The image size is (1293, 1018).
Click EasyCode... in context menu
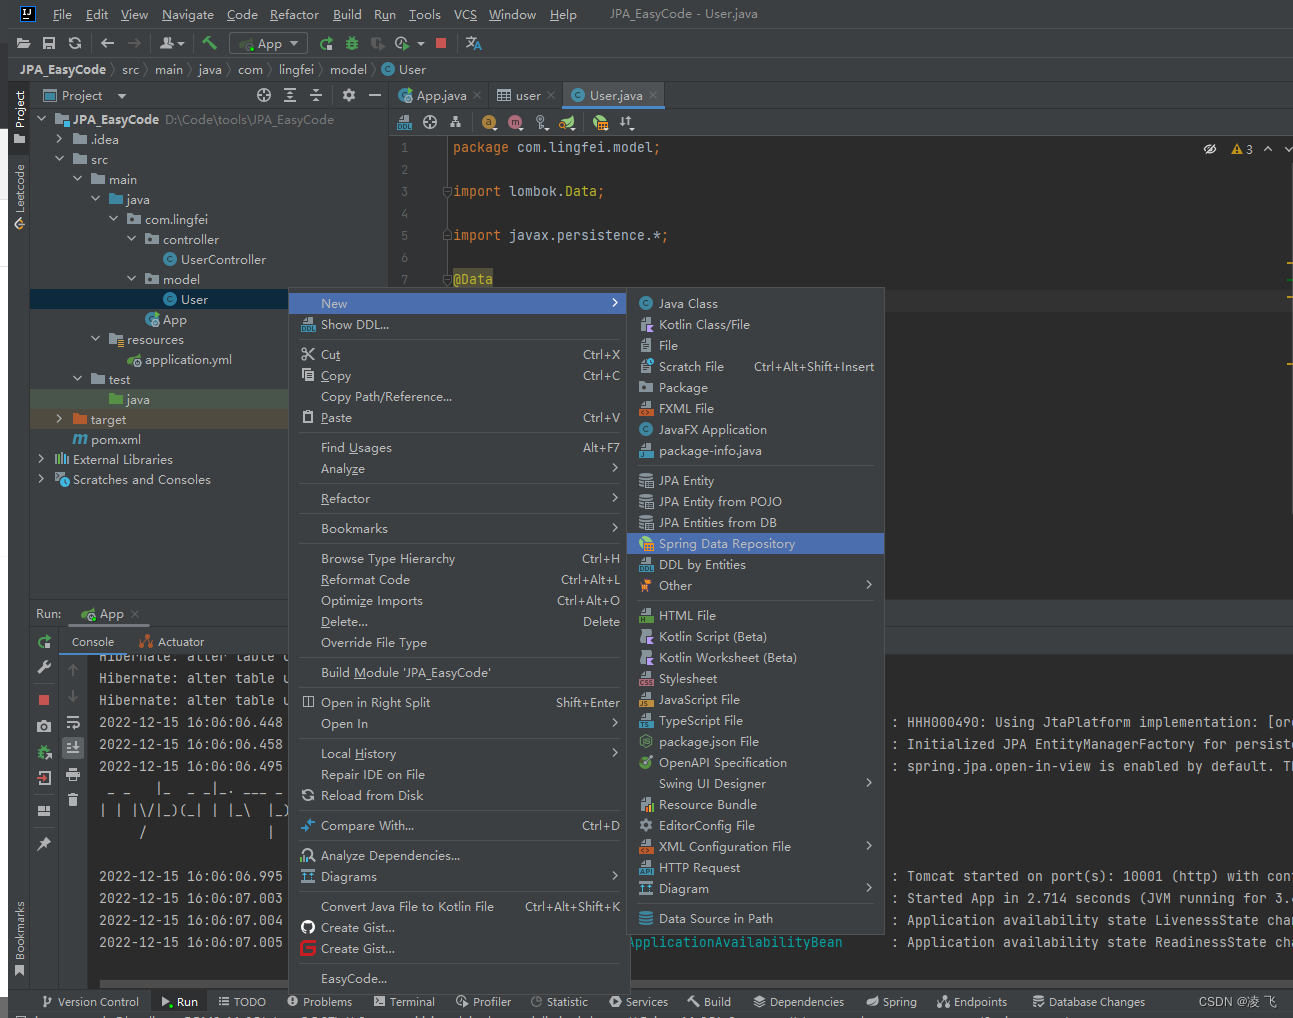click(459, 978)
